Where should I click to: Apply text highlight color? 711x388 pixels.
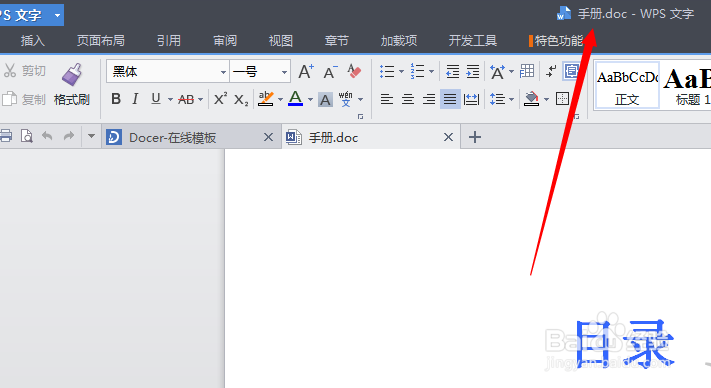[x=266, y=99]
